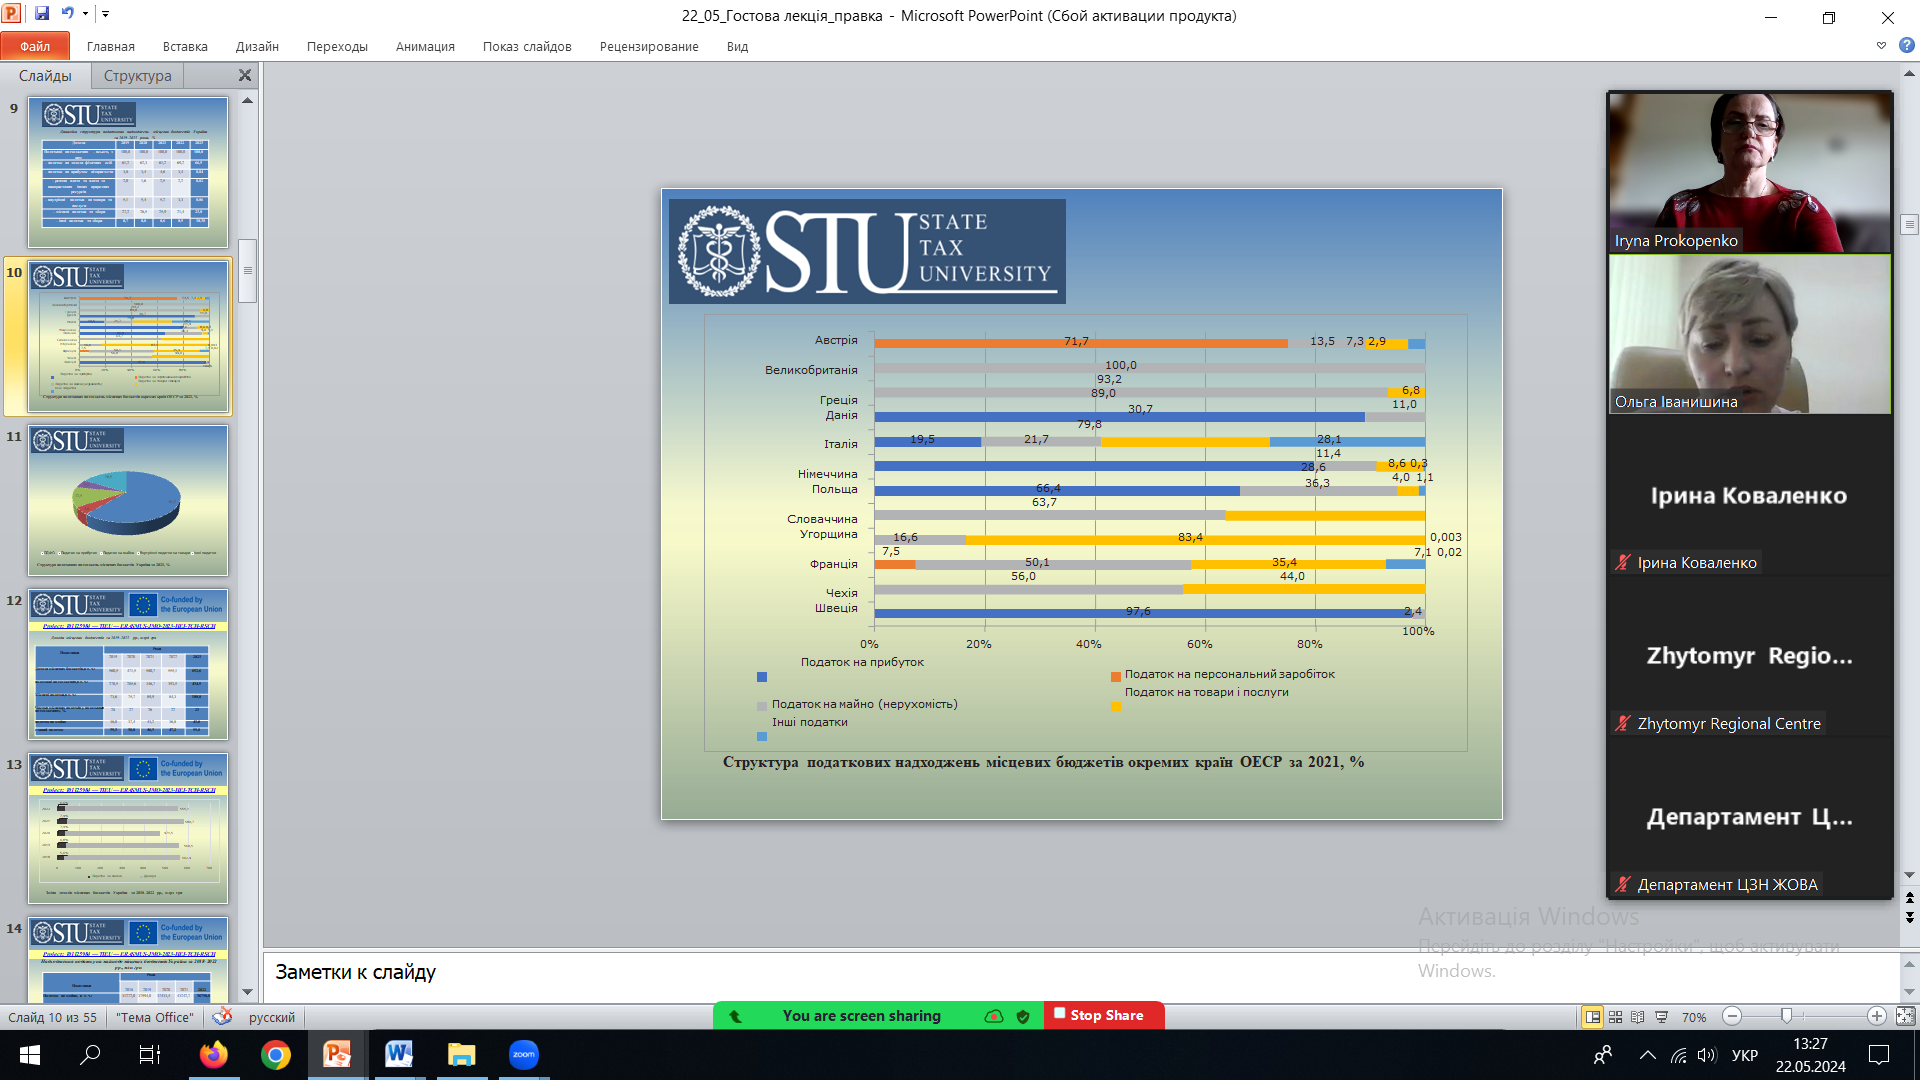Screen dimensions: 1920x1080
Task: Click muted mic icon for Ірина Коваленко
Action: pos(1623,562)
